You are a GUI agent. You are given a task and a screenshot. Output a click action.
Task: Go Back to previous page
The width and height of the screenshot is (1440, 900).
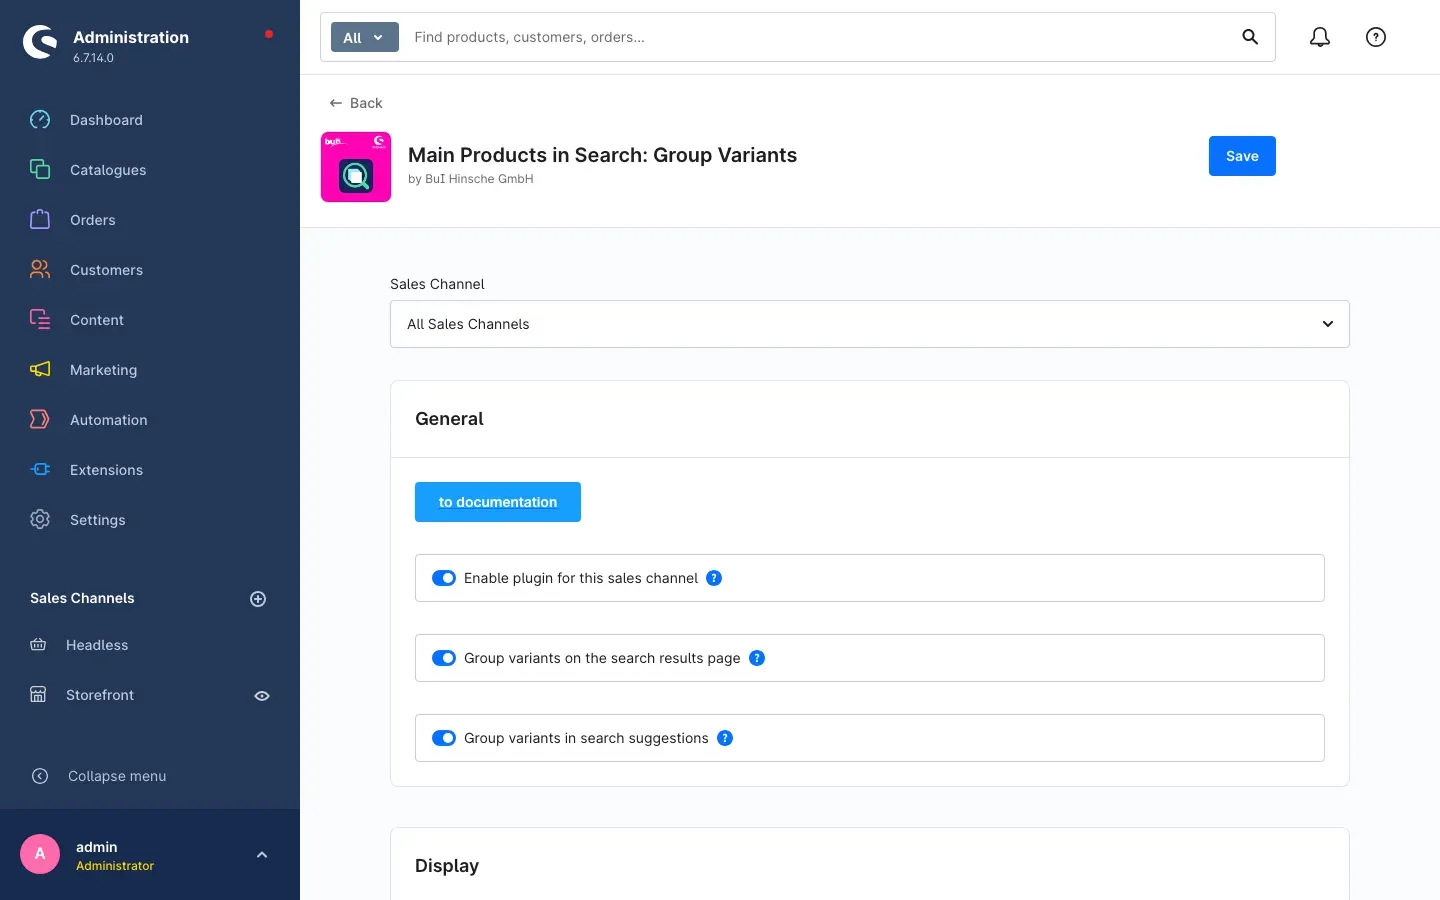pos(356,103)
